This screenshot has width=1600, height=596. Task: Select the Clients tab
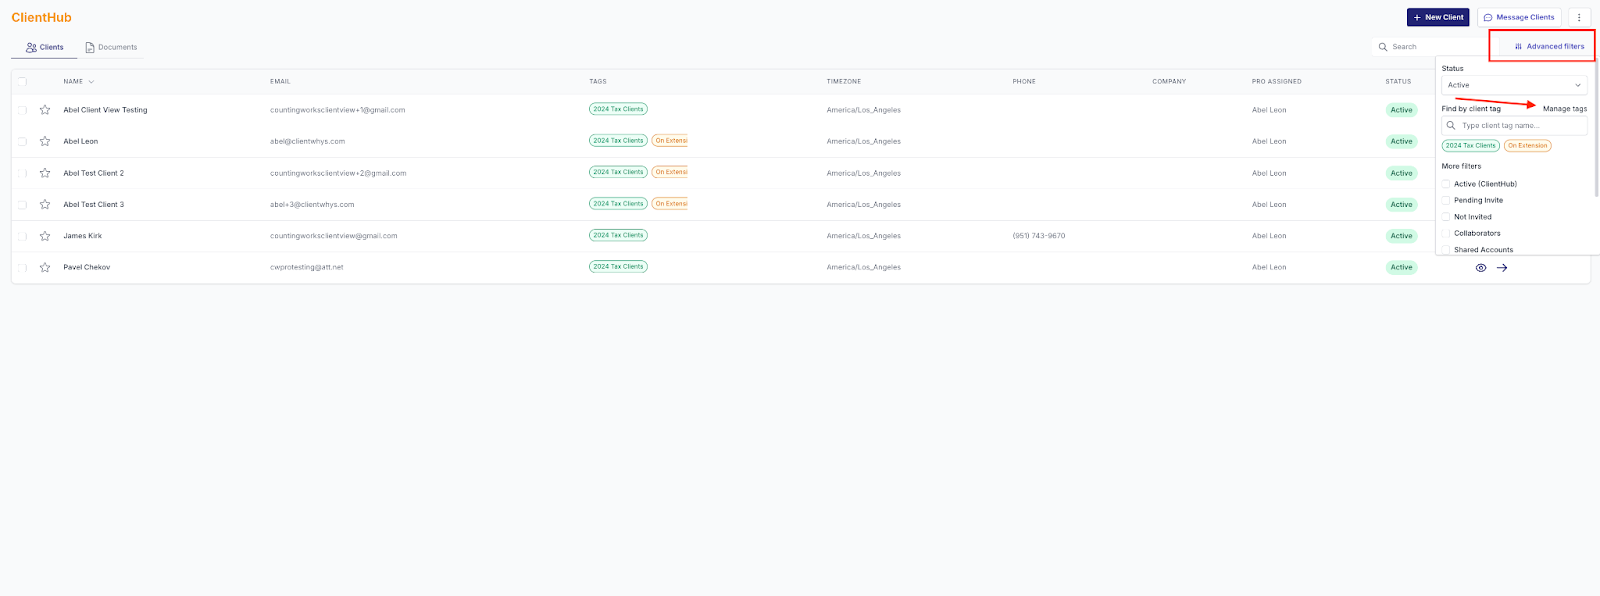(x=45, y=47)
